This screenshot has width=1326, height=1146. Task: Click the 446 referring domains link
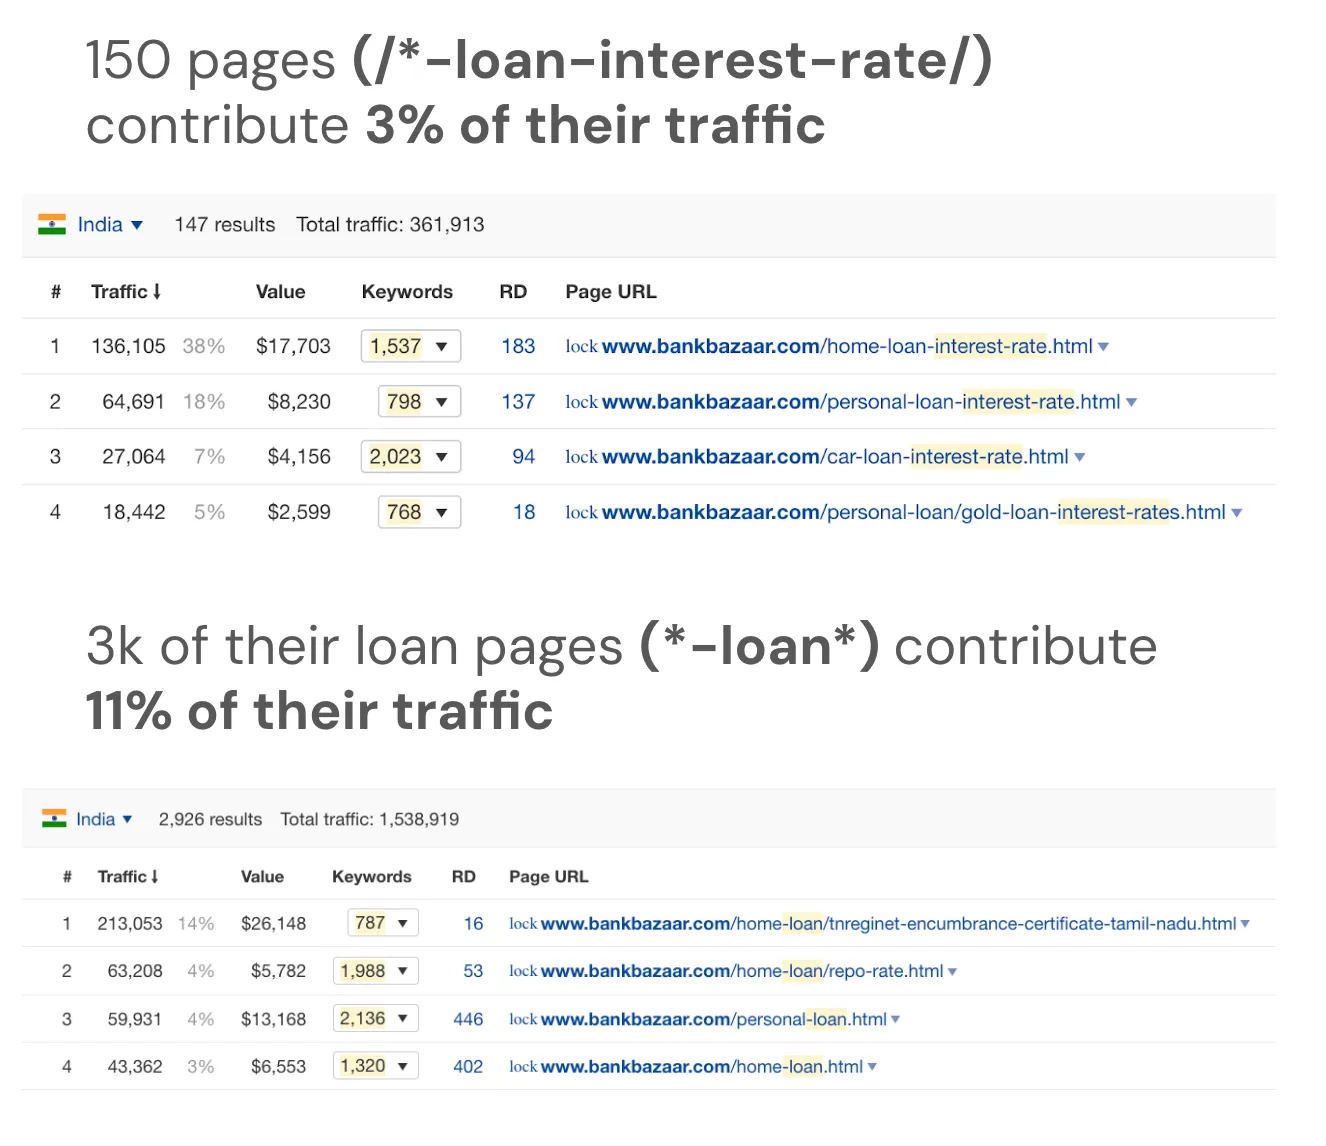[468, 1019]
